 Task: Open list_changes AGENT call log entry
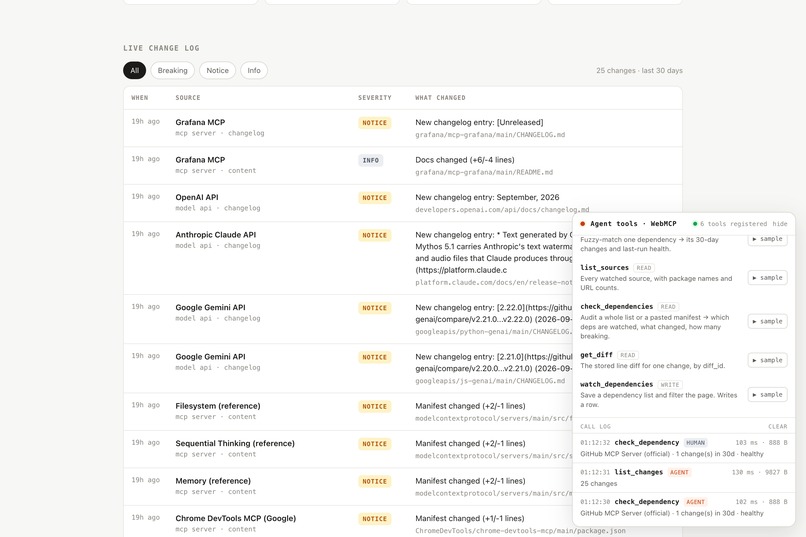[684, 478]
